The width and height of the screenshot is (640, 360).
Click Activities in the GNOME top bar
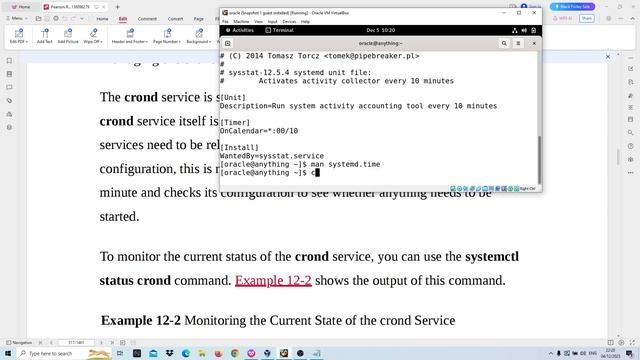[240, 30]
